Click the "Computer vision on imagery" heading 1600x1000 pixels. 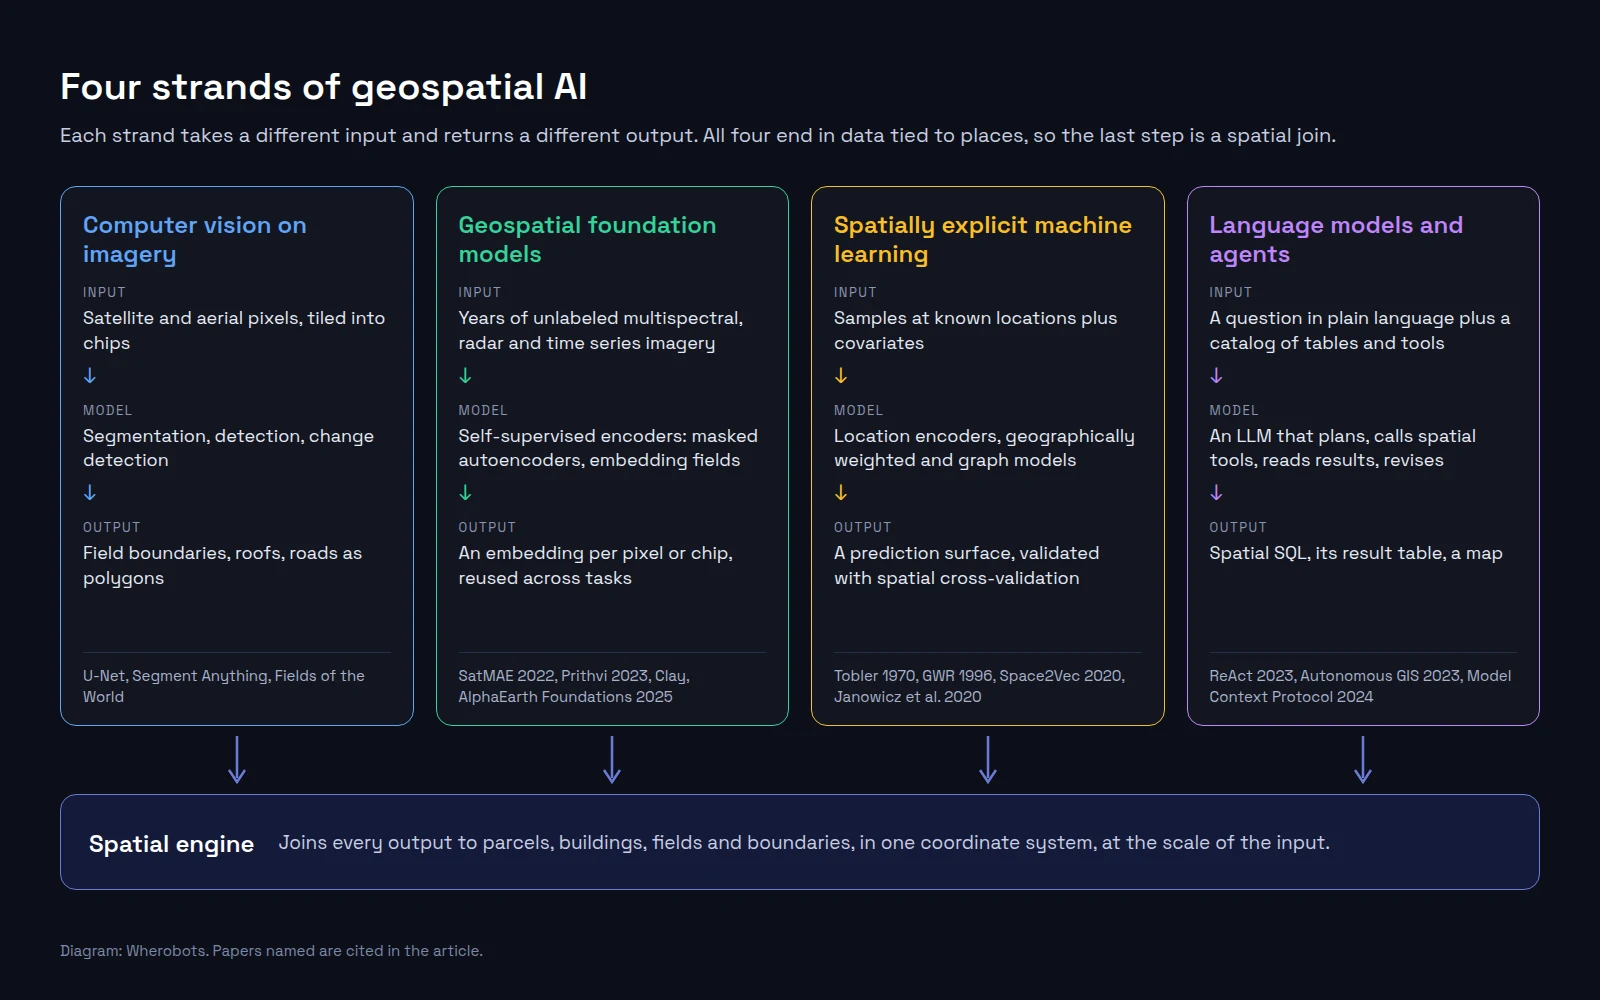(x=195, y=239)
